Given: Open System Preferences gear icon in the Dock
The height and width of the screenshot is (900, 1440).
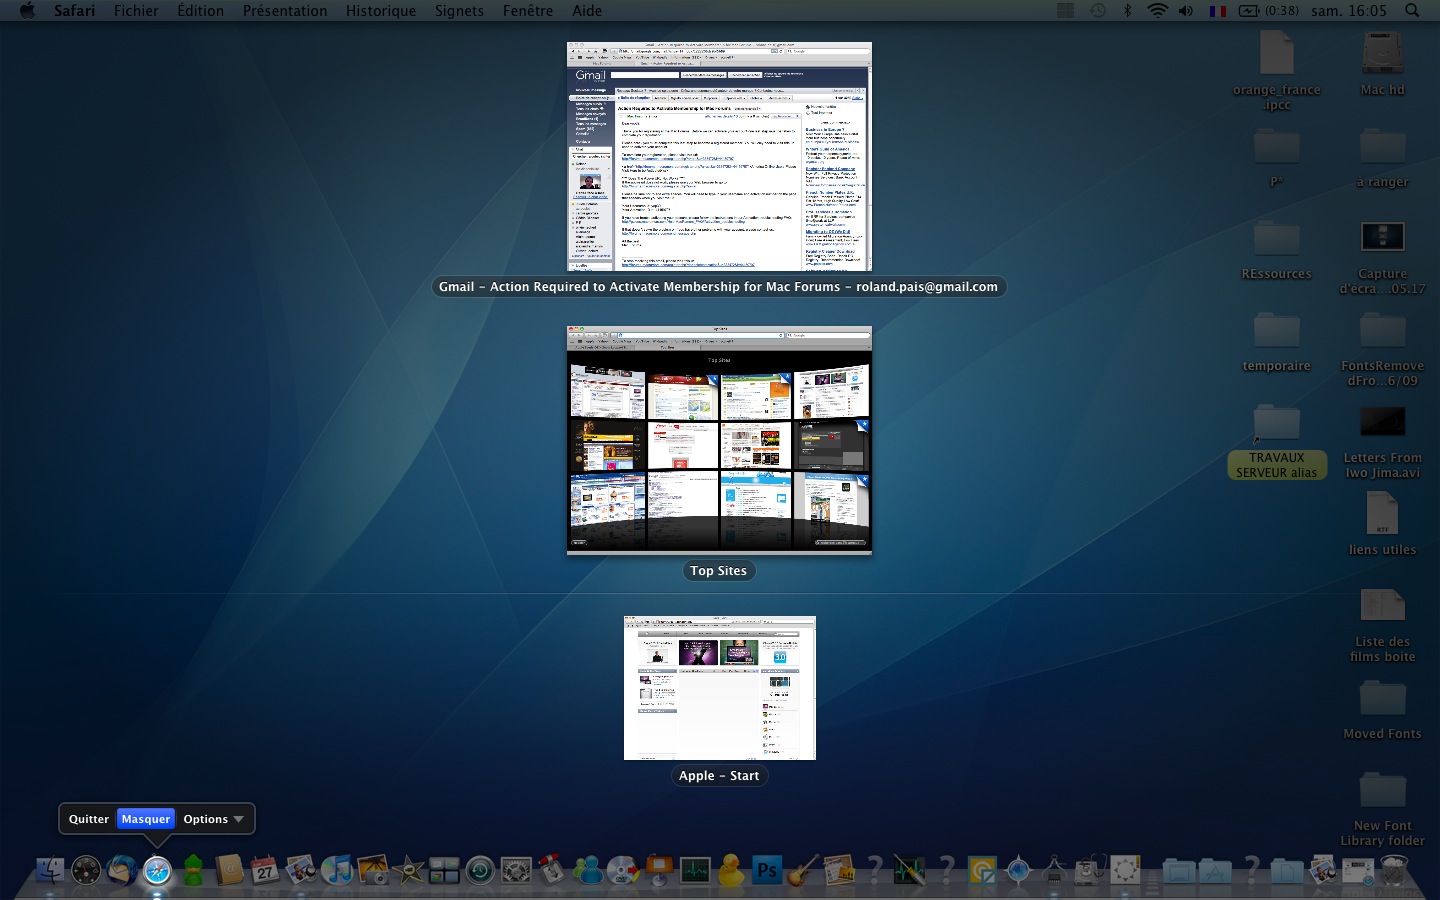Looking at the screenshot, I should [516, 871].
